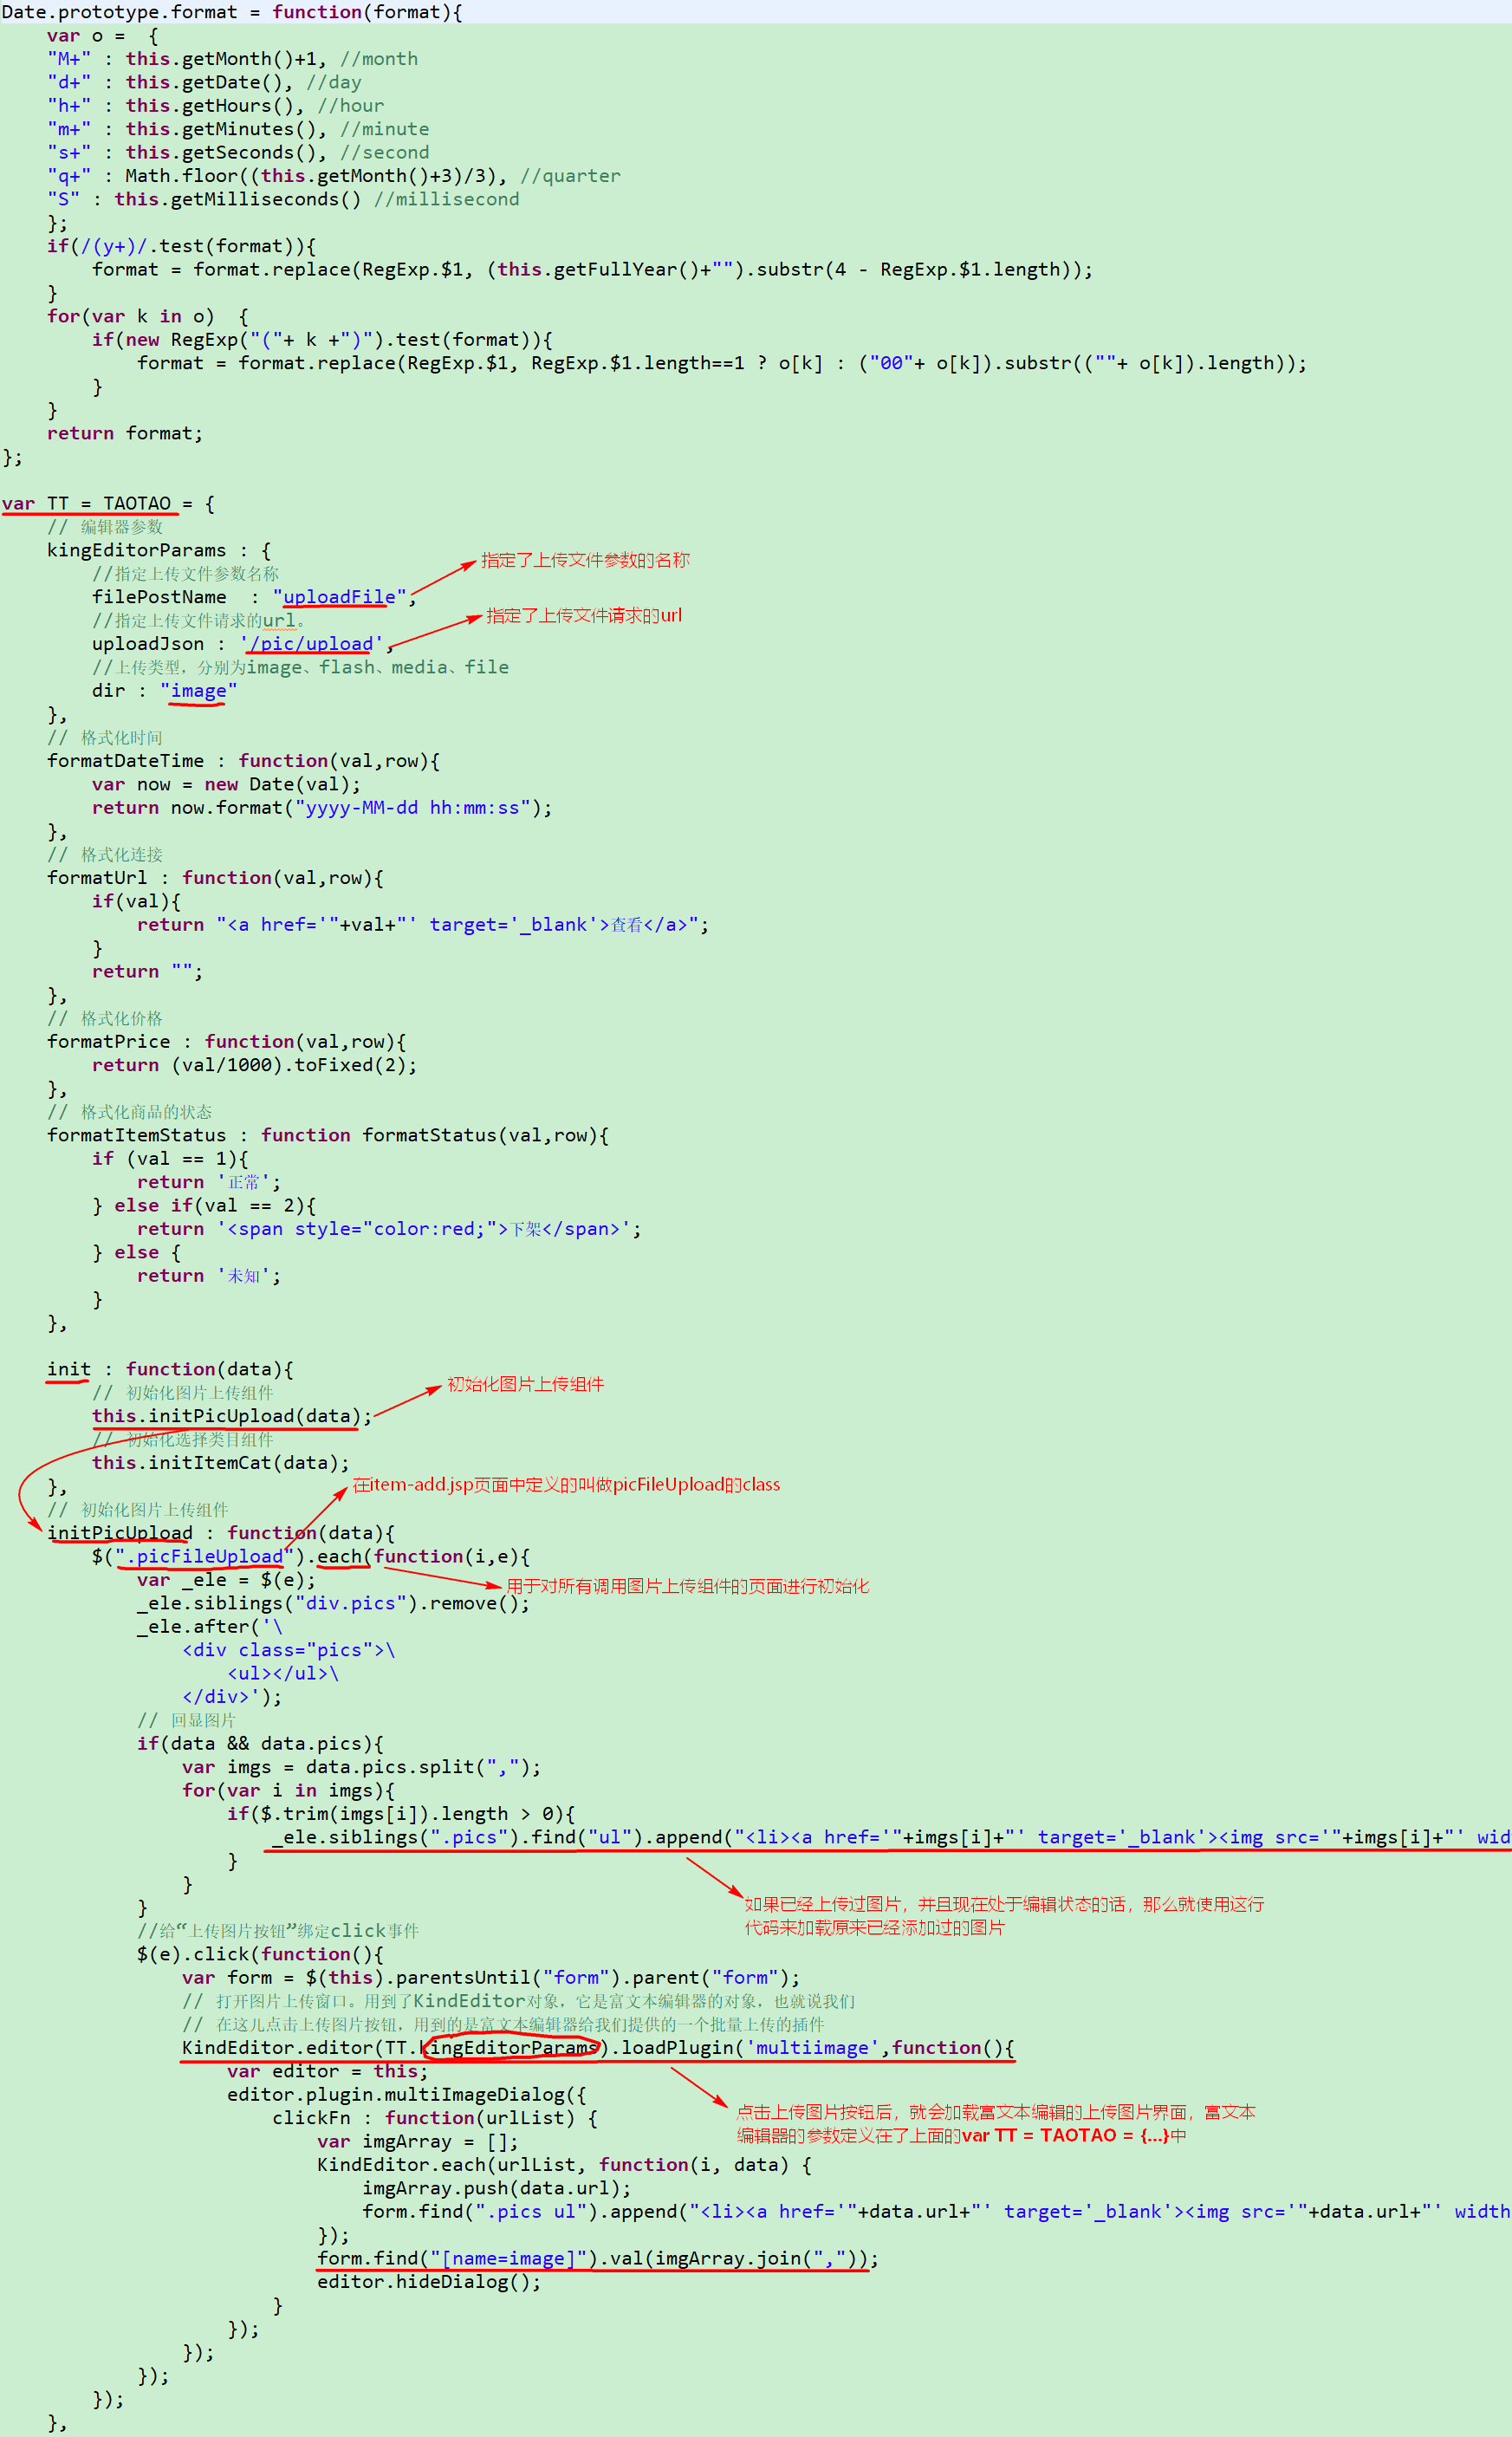Click the "this.initItemCat(data);" call
Image resolution: width=1512 pixels, height=2437 pixels.
(221, 1463)
